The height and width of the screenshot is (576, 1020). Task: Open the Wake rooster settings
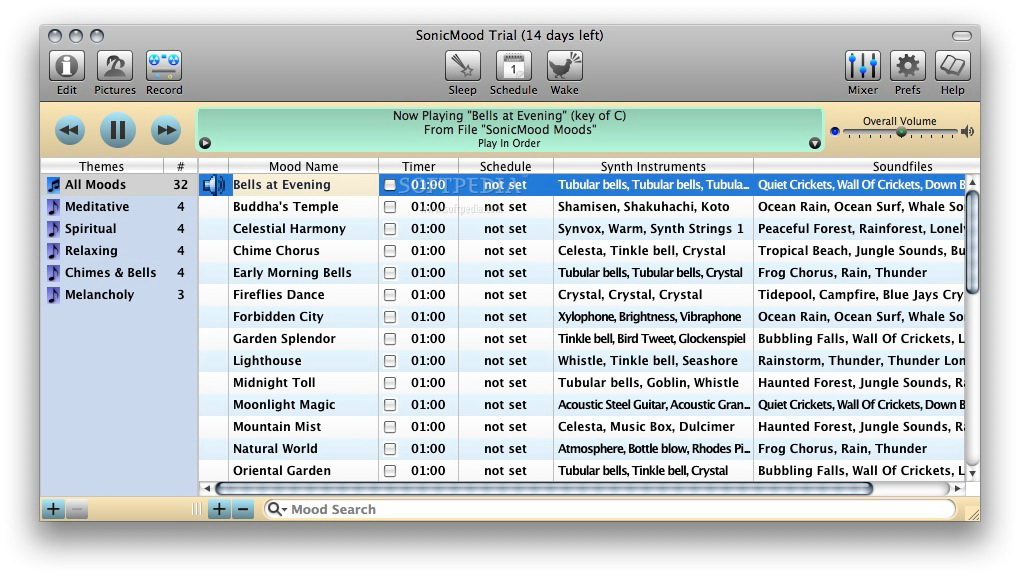click(x=564, y=68)
